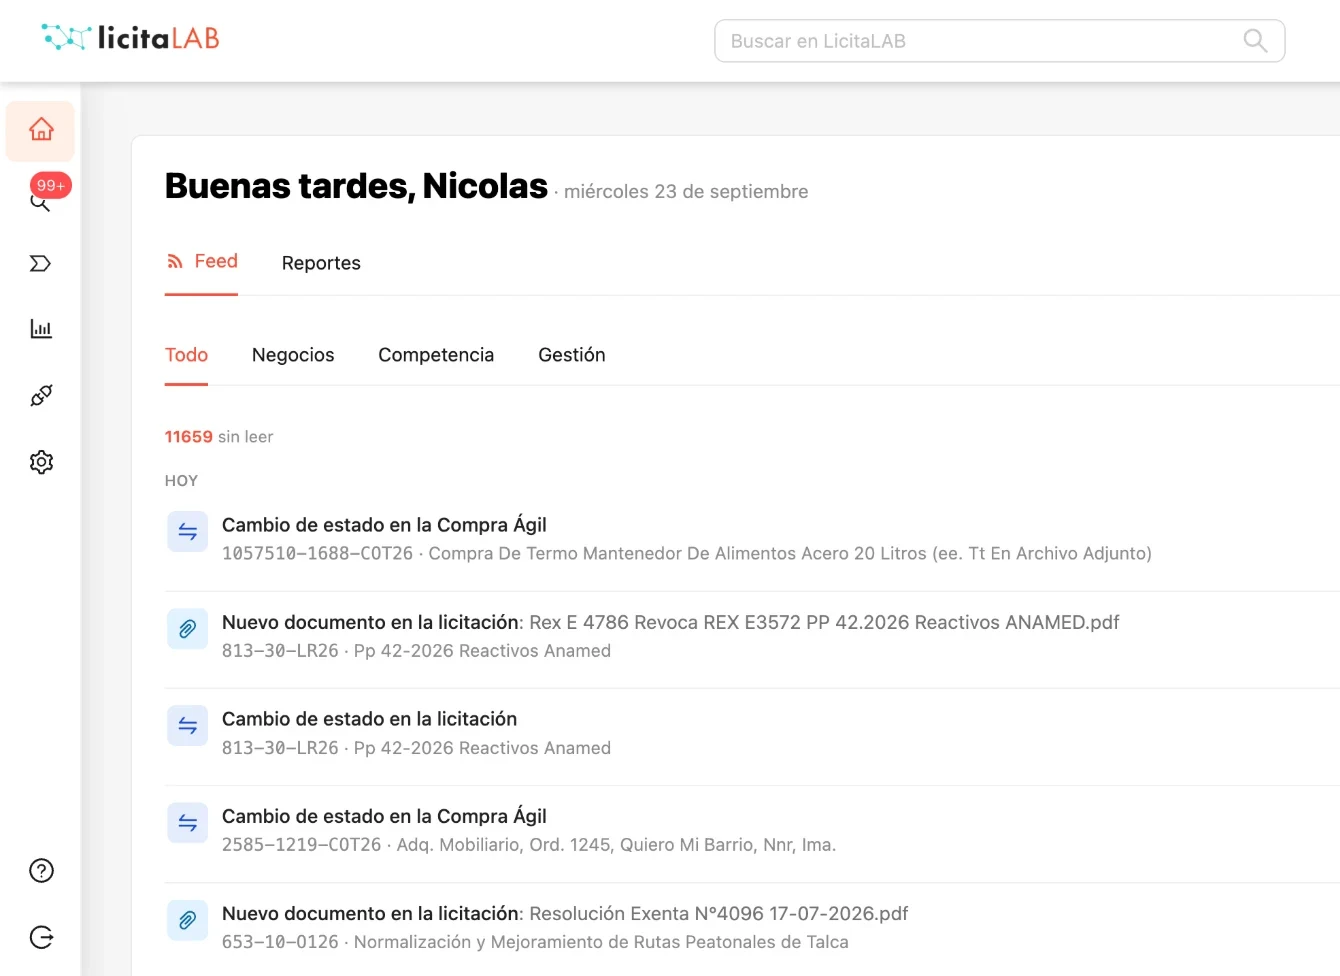Open 'Resolución Exenta N°4096 17-07-2026.pdf' link
This screenshot has width=1340, height=976.
718,913
